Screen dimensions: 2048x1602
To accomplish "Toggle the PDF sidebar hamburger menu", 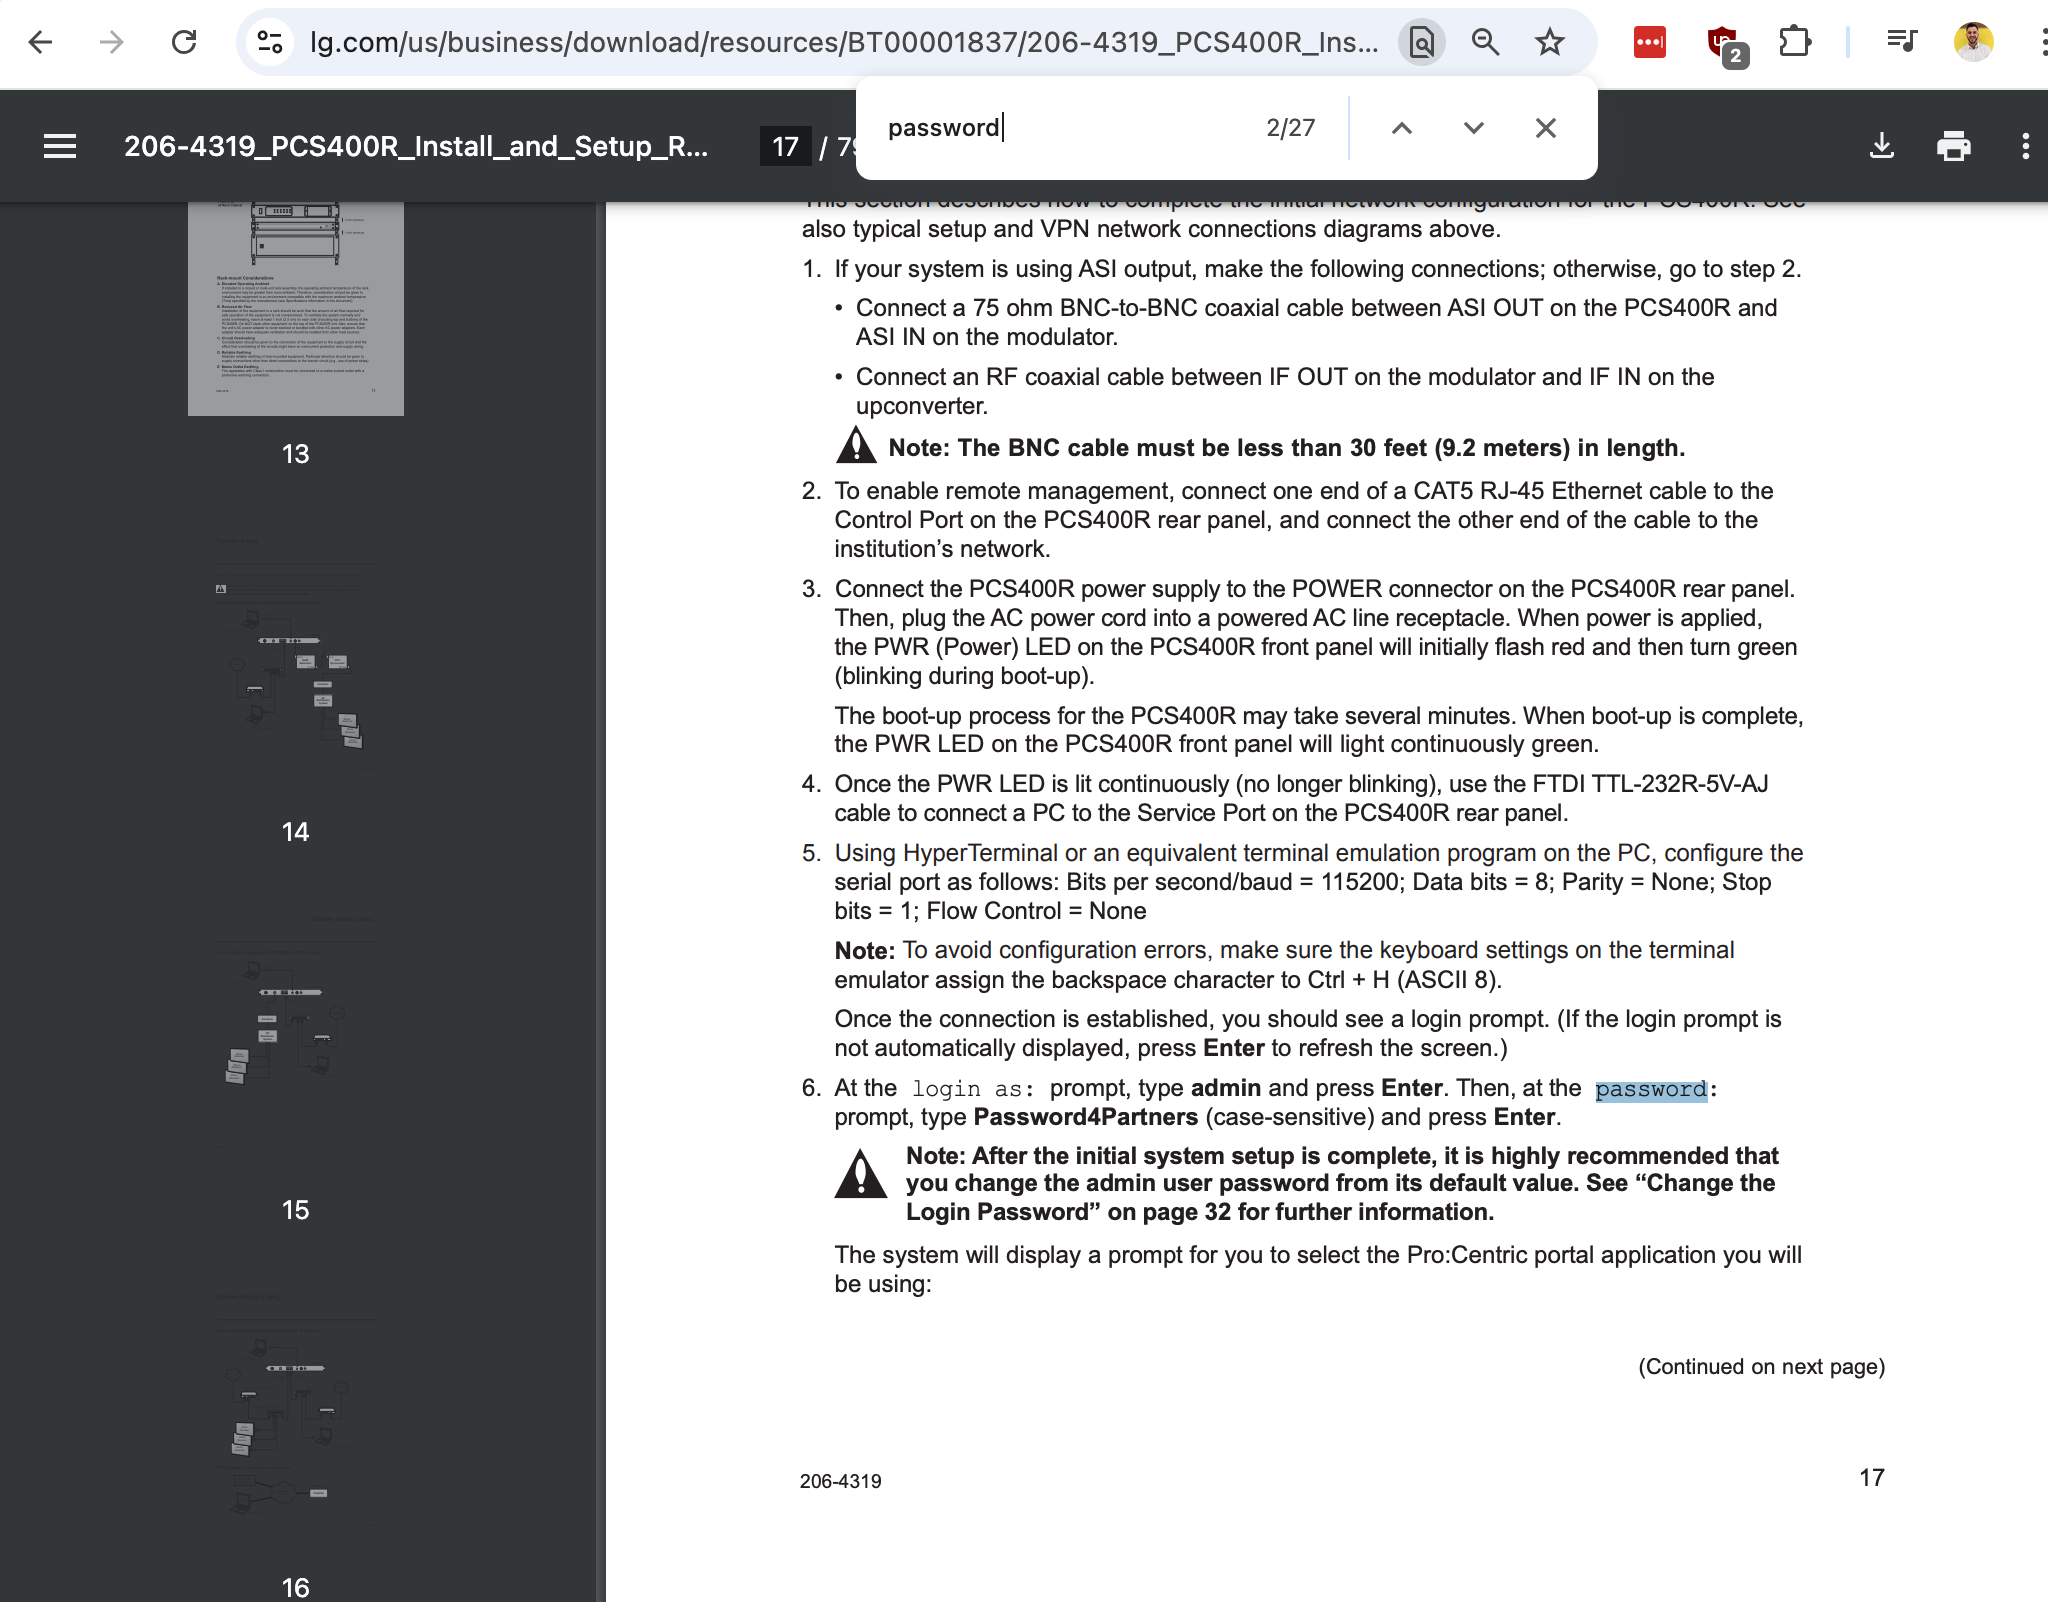I will (60, 146).
